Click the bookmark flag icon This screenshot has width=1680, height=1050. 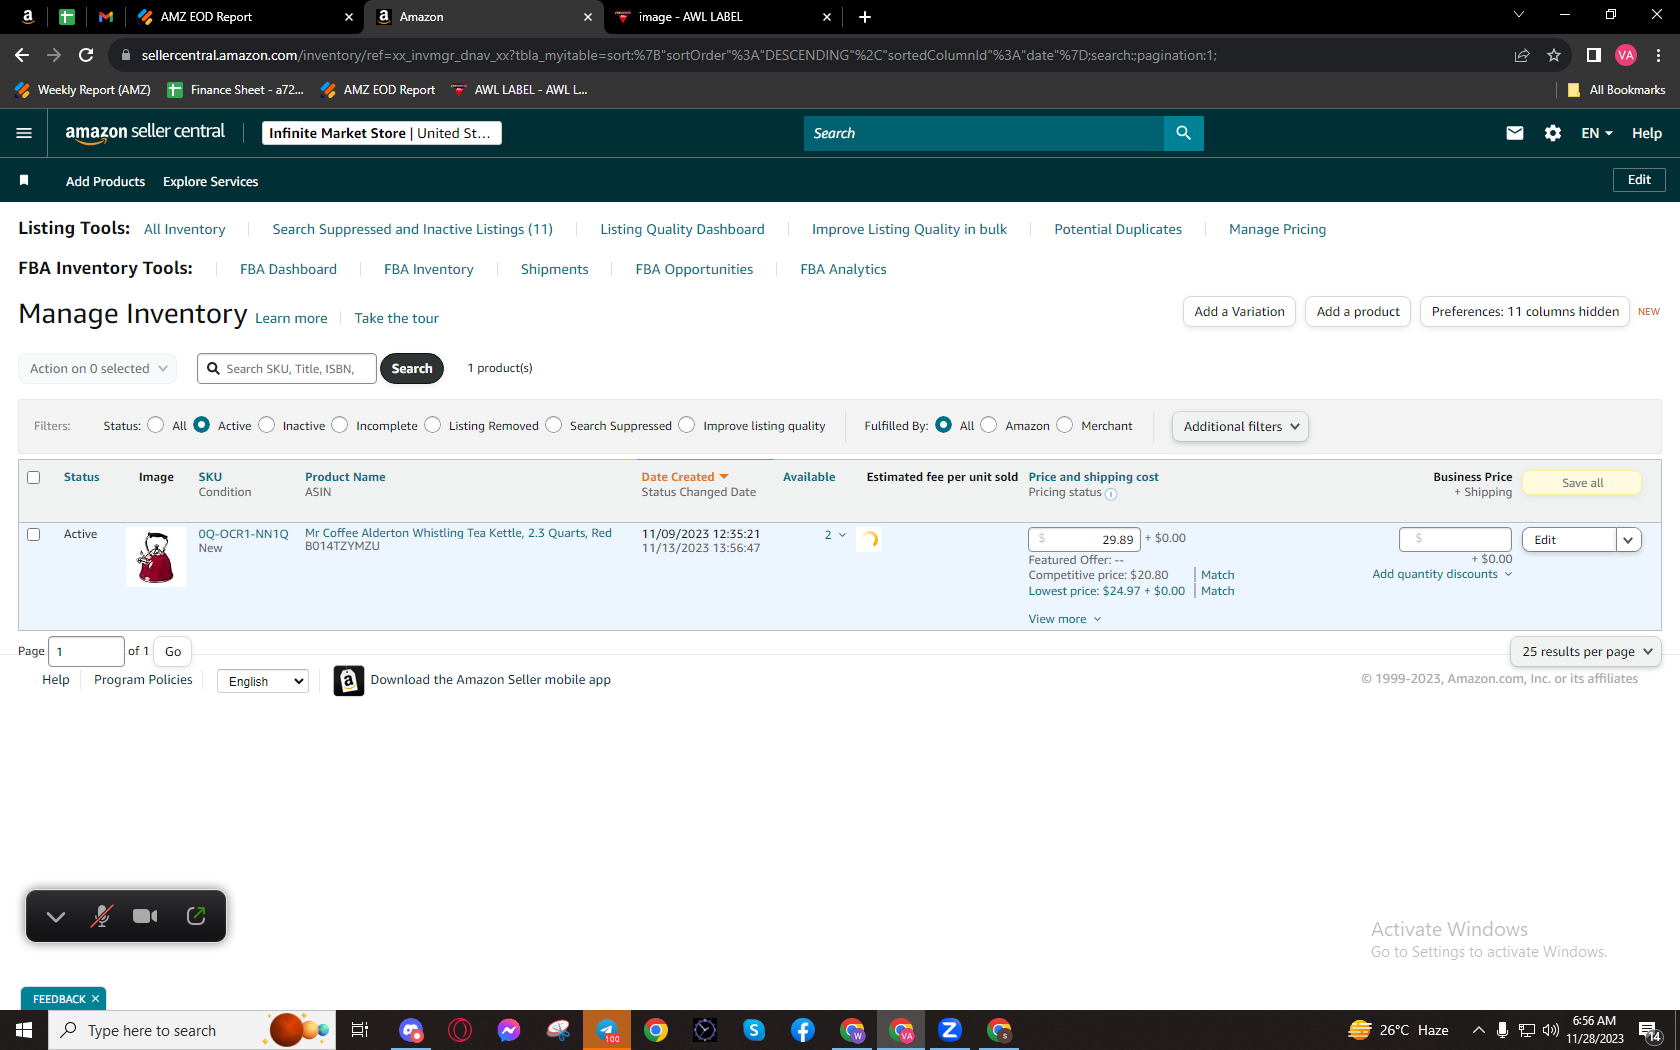pyautogui.click(x=24, y=181)
